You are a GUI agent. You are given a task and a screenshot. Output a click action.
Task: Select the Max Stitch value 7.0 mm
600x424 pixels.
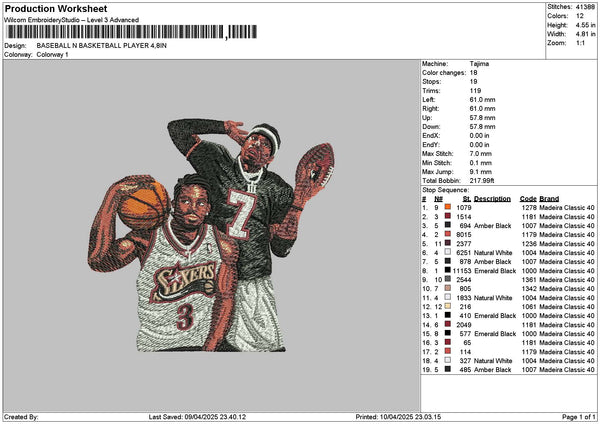[481, 154]
